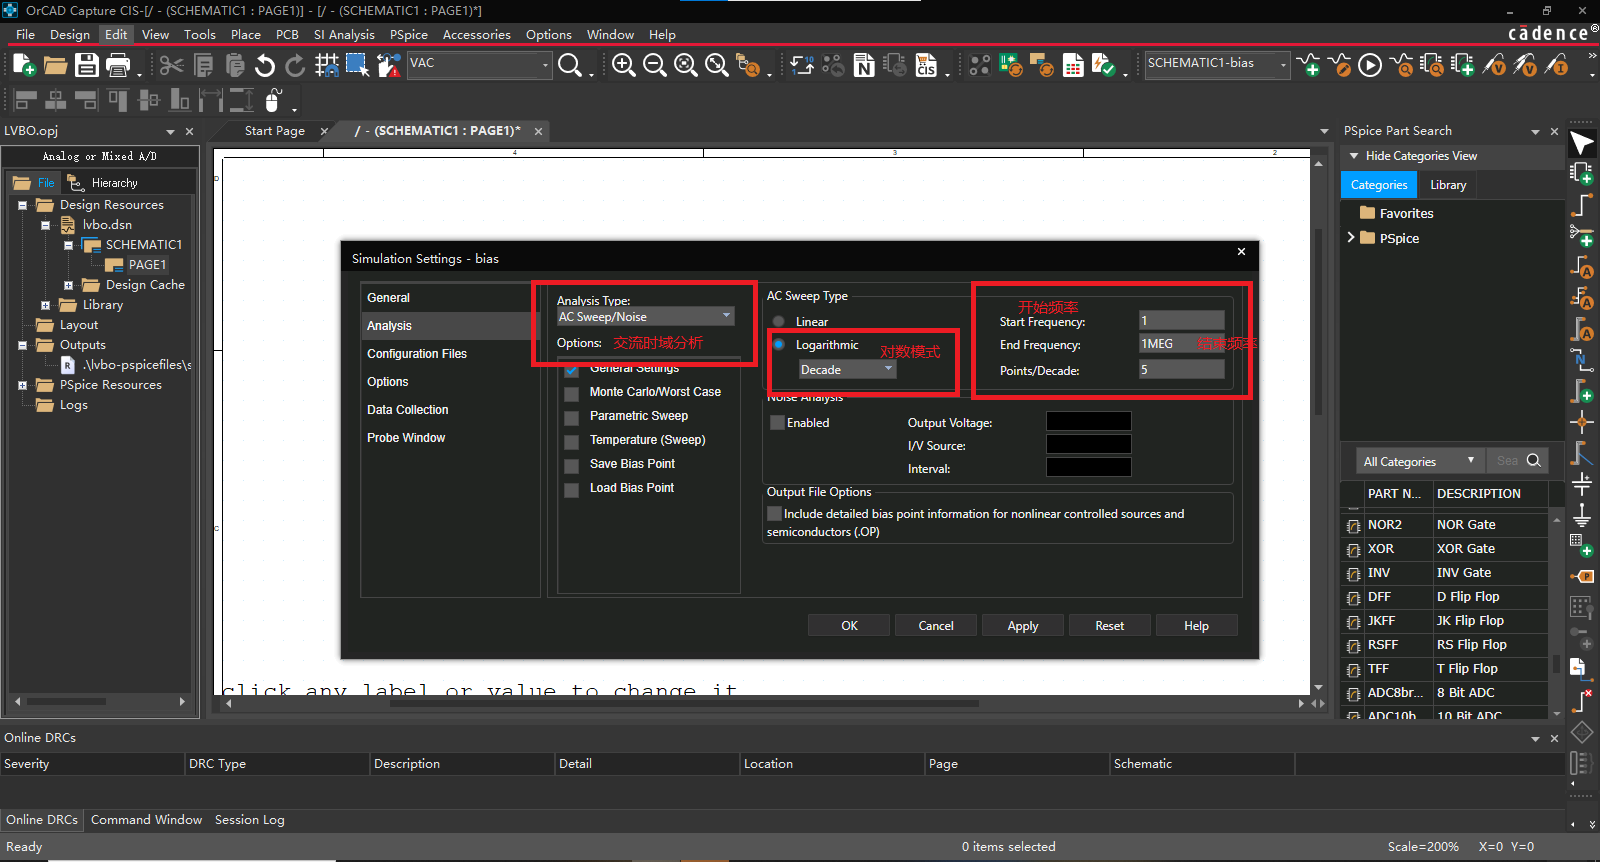
Task: Open the SI Analysis menu
Action: click(x=344, y=34)
